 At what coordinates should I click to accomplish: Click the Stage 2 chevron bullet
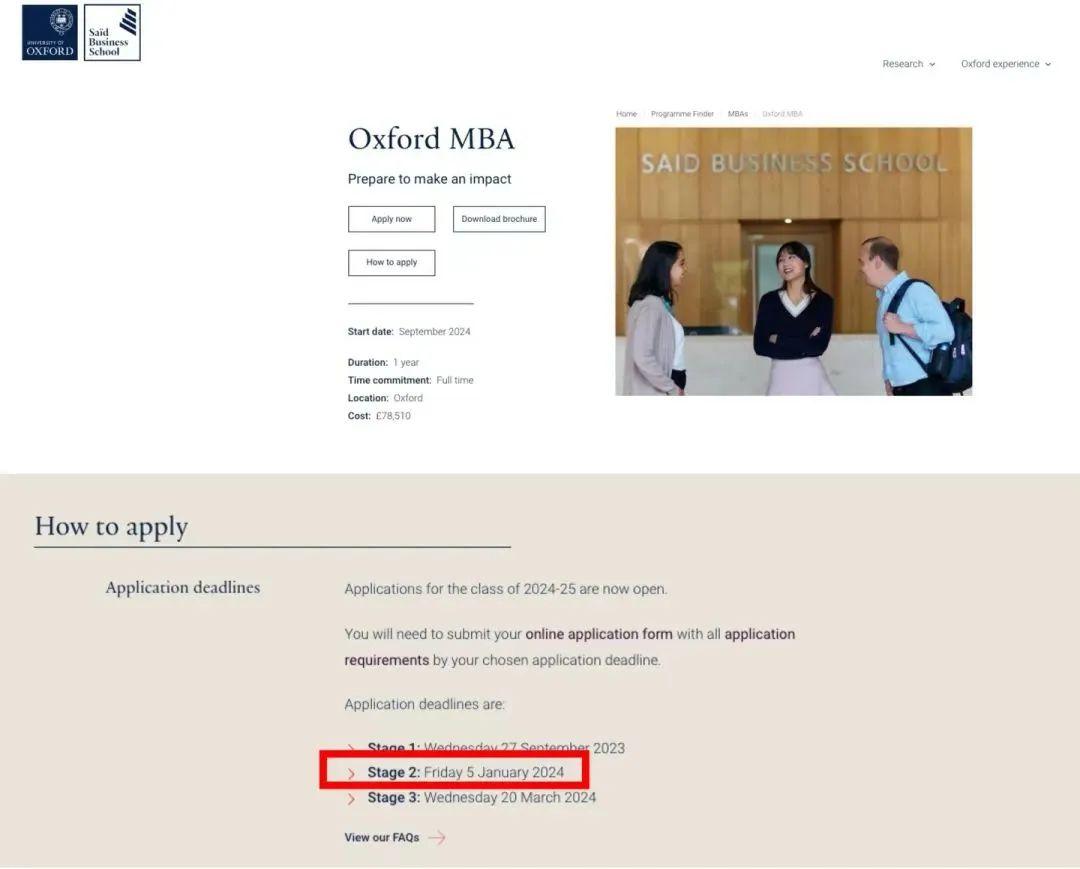pyautogui.click(x=351, y=773)
